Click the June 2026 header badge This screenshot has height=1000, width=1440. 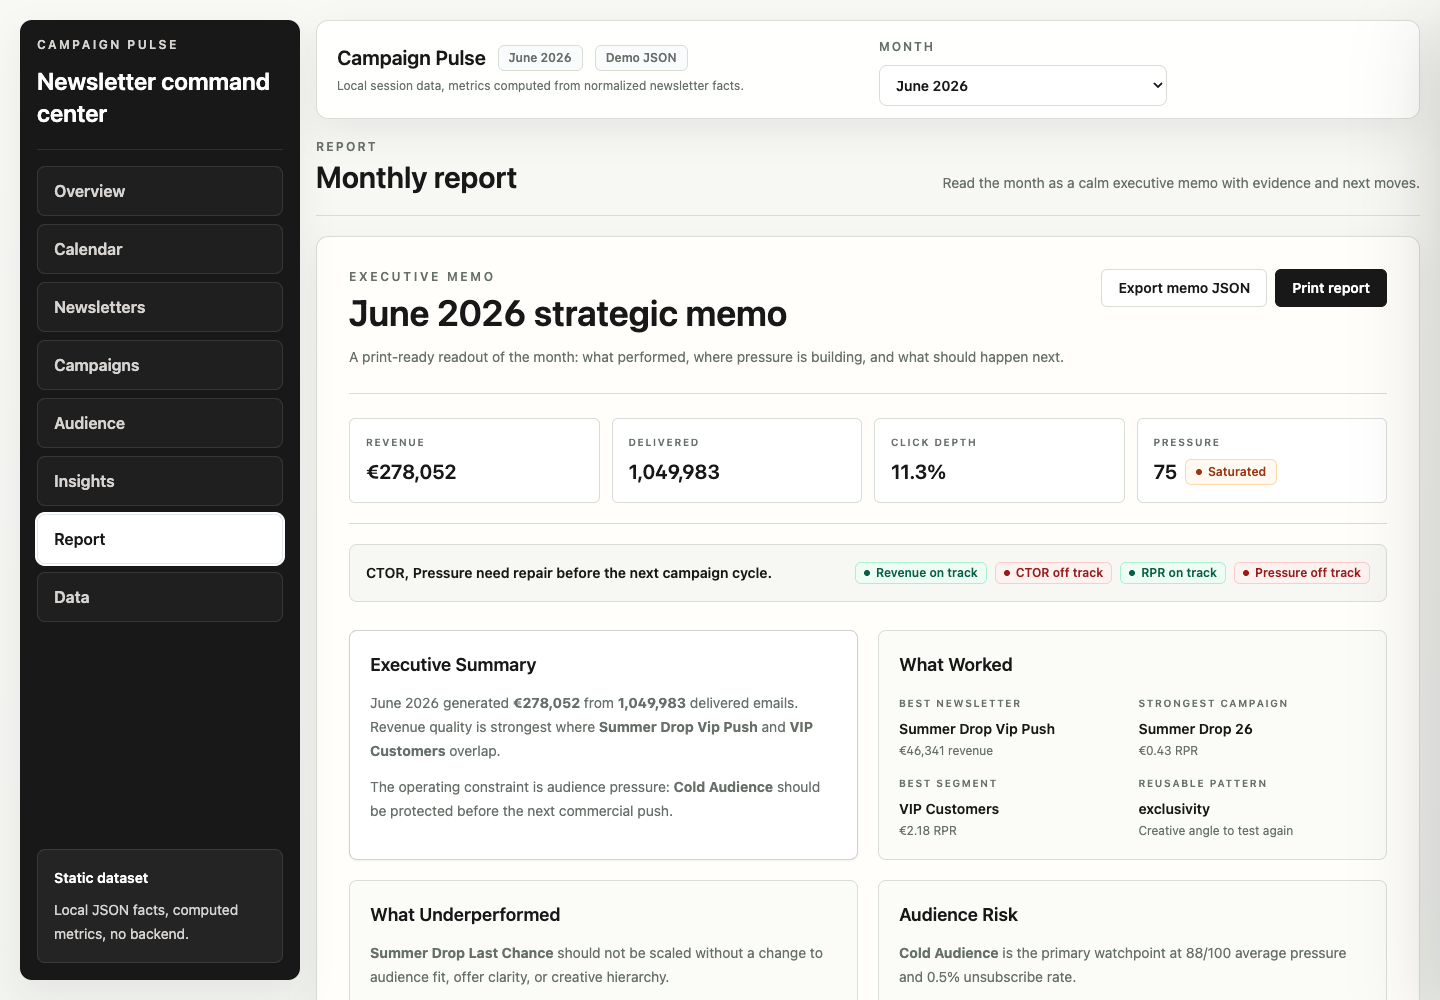click(x=540, y=58)
